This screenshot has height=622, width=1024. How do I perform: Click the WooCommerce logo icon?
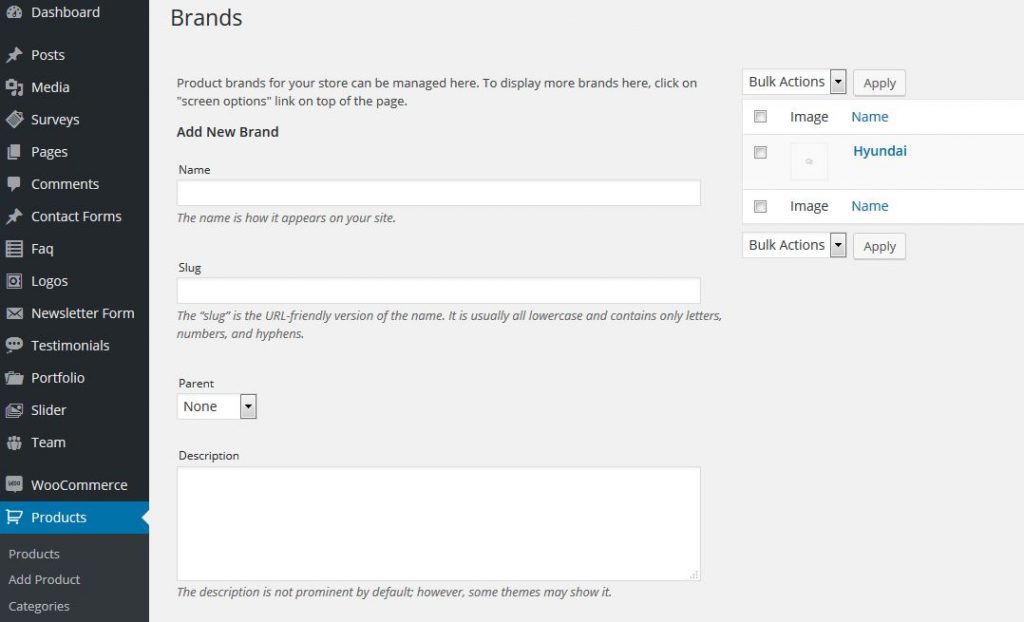click(x=14, y=485)
